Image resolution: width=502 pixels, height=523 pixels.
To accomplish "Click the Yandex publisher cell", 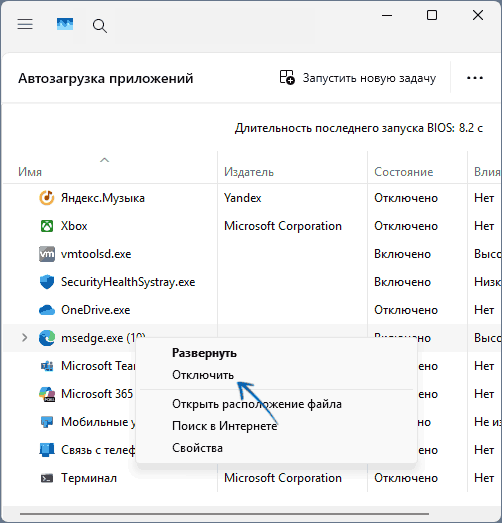I will (242, 198).
